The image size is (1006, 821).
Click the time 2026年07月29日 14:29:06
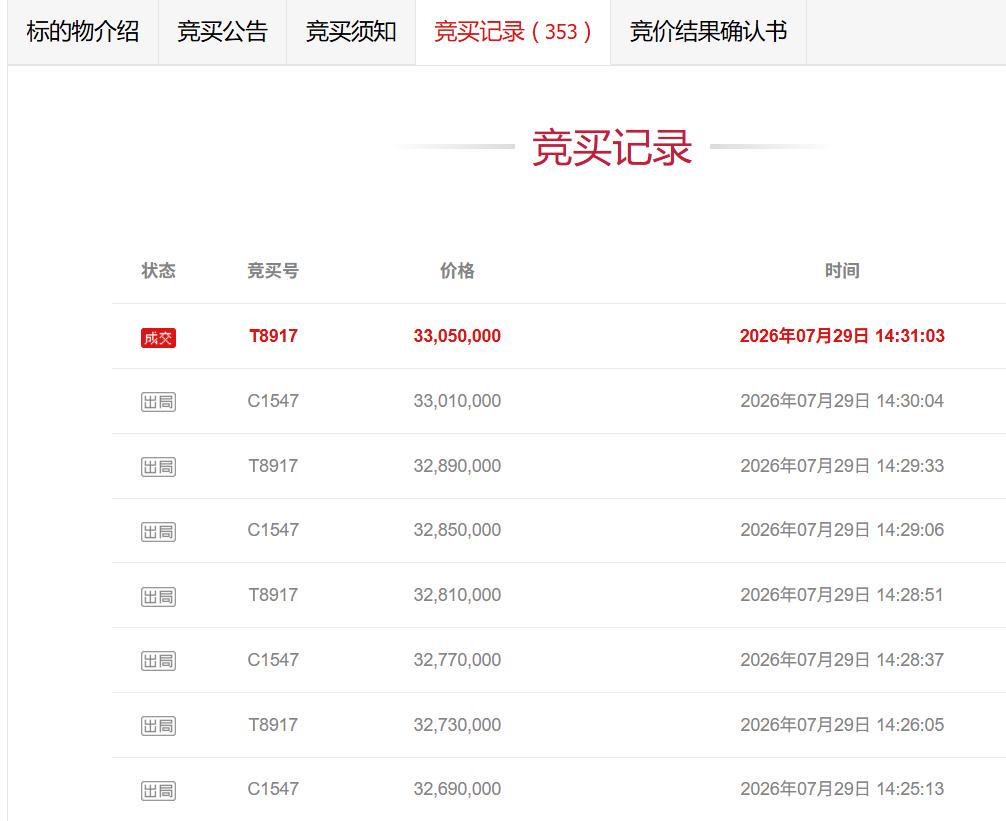(x=842, y=530)
